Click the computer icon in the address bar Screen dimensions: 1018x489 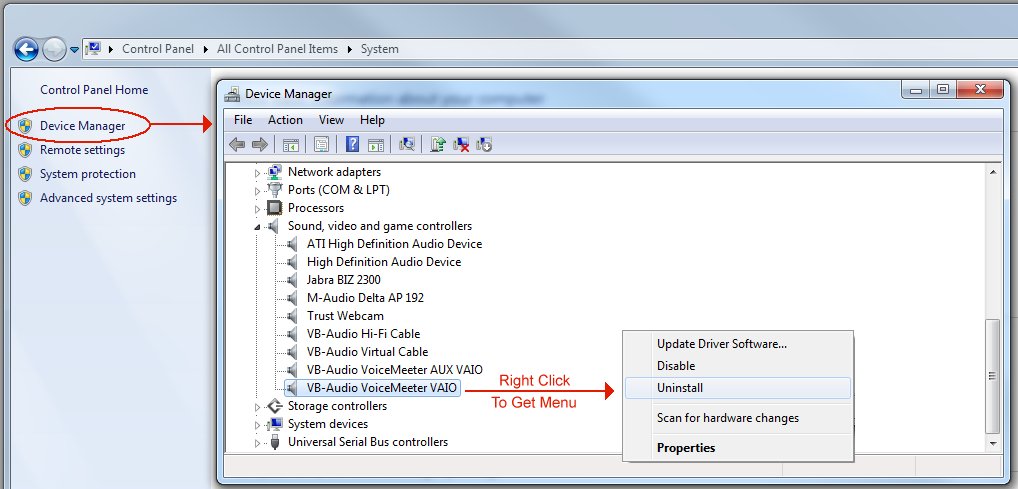93,49
